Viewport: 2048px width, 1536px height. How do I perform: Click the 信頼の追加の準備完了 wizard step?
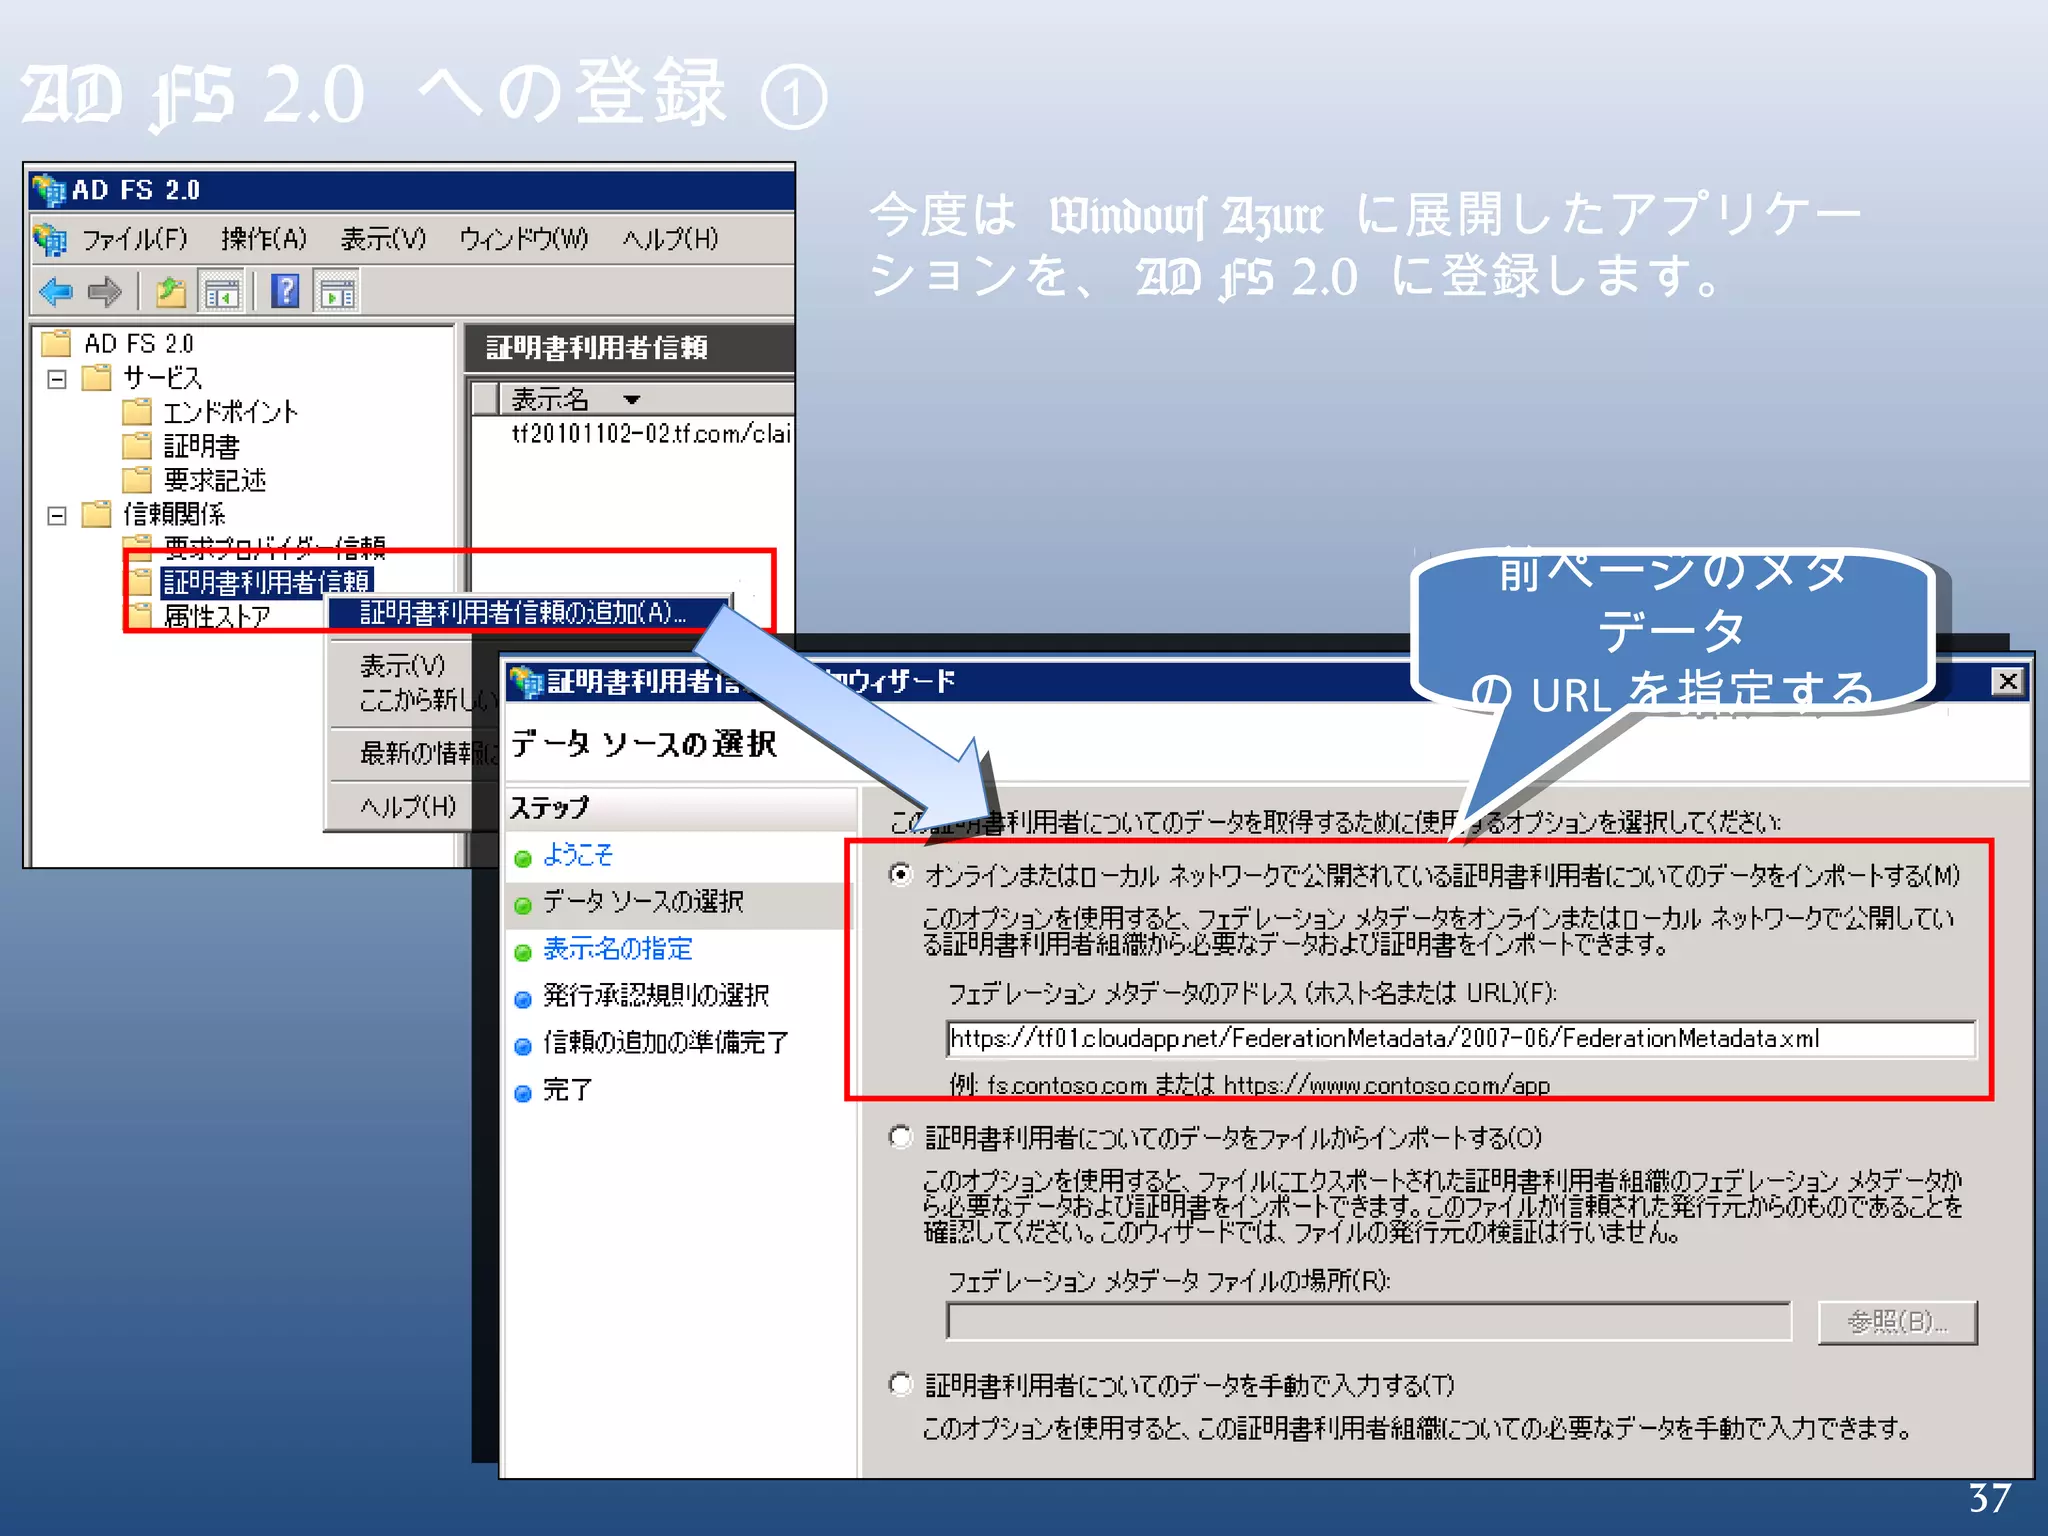(666, 1043)
